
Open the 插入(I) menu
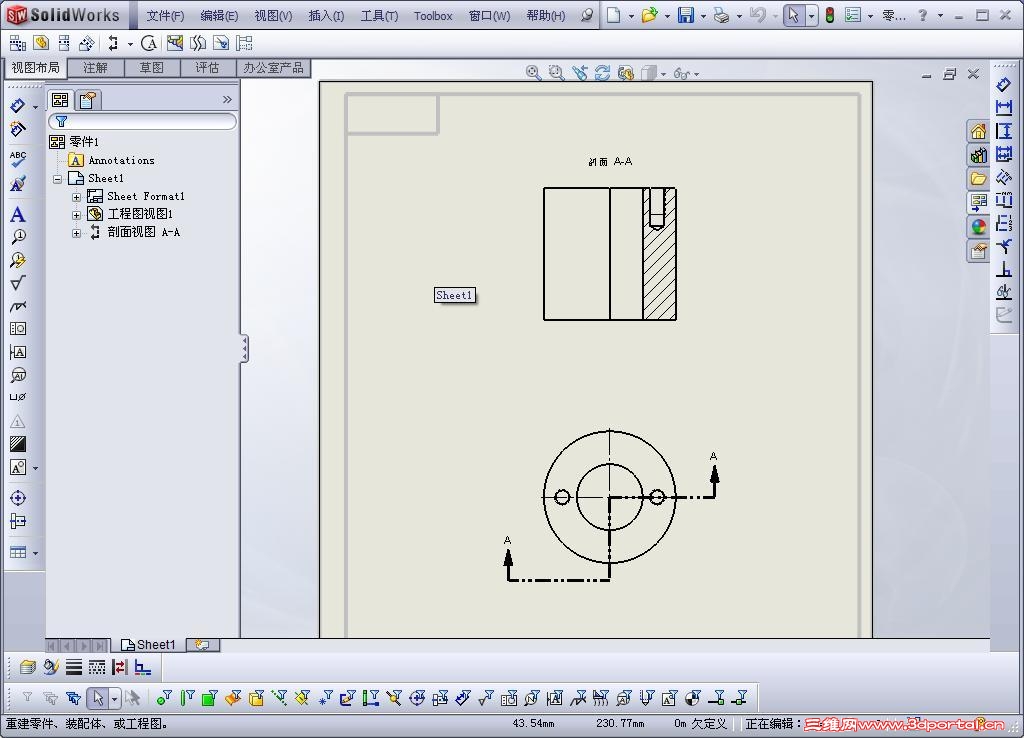click(326, 16)
